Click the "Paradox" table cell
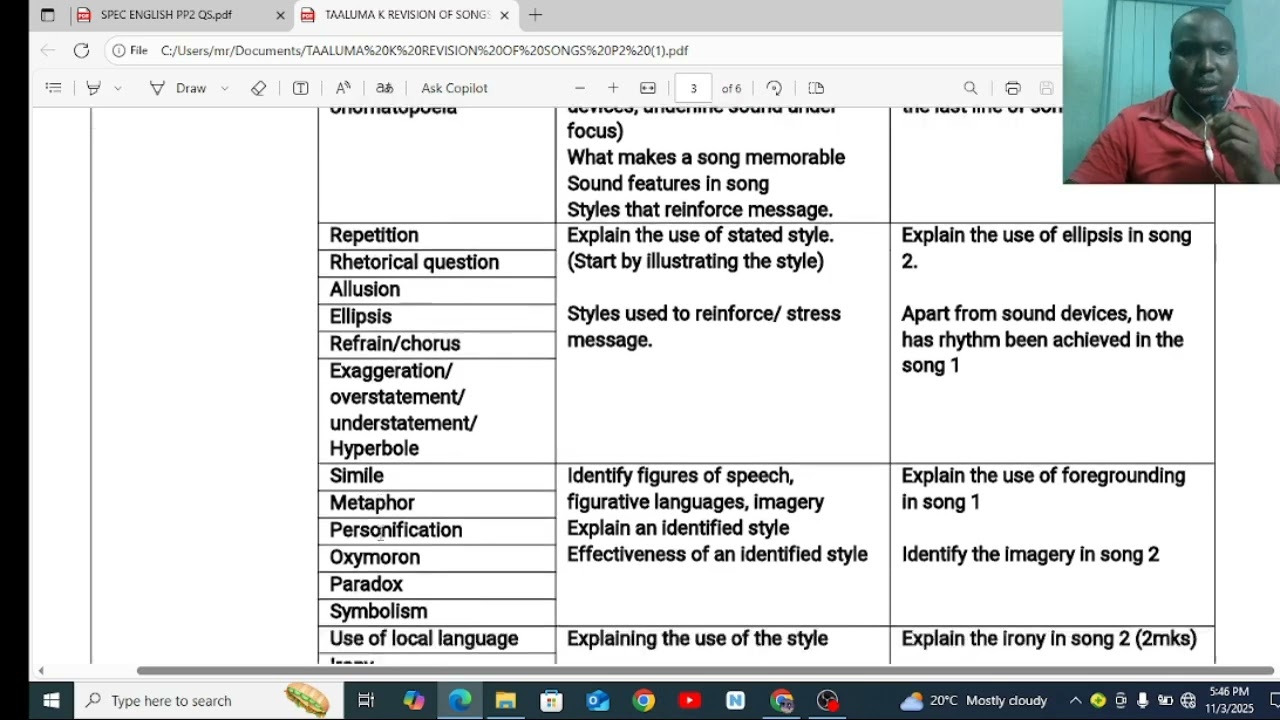1280x720 pixels. (437, 584)
